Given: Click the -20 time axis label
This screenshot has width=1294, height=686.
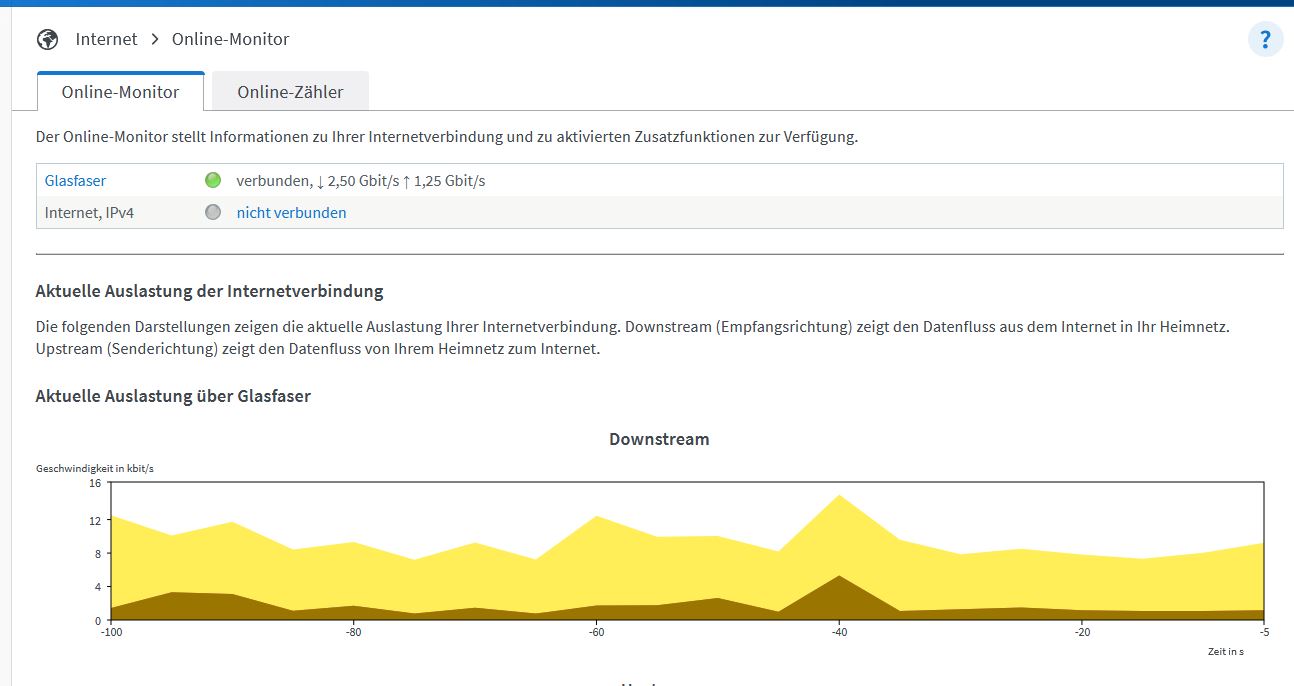Looking at the screenshot, I should (1081, 631).
